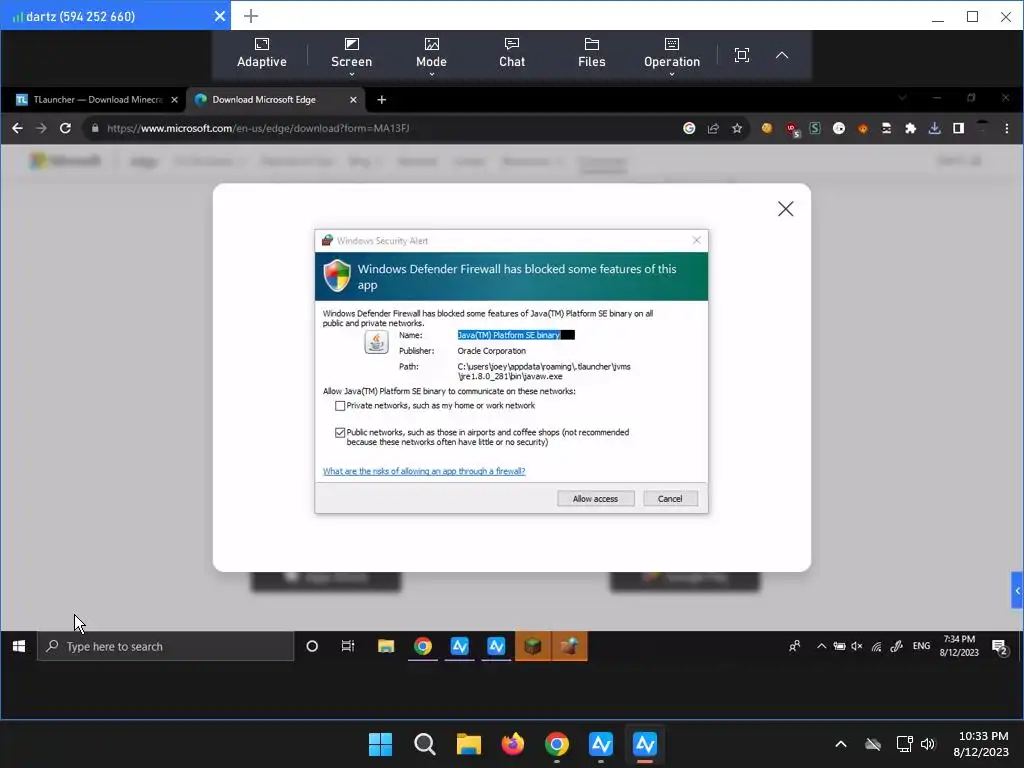Click the share page icon in address bar

[x=713, y=128]
